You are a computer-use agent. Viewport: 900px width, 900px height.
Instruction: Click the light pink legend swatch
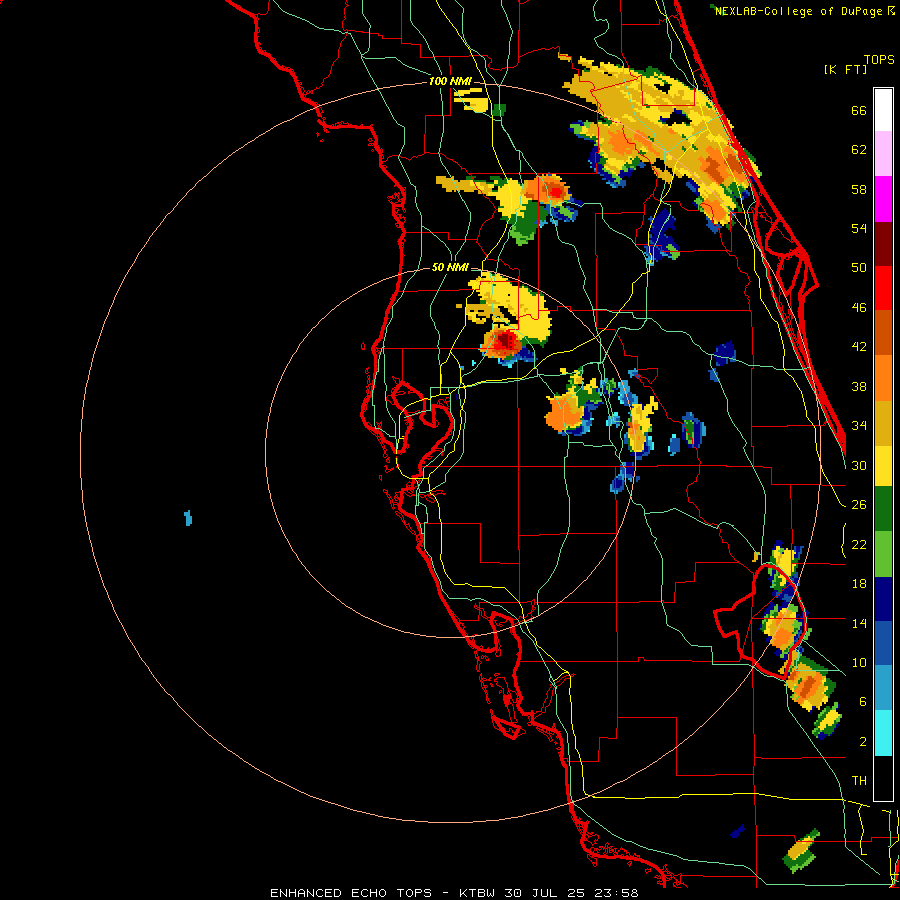coord(883,154)
